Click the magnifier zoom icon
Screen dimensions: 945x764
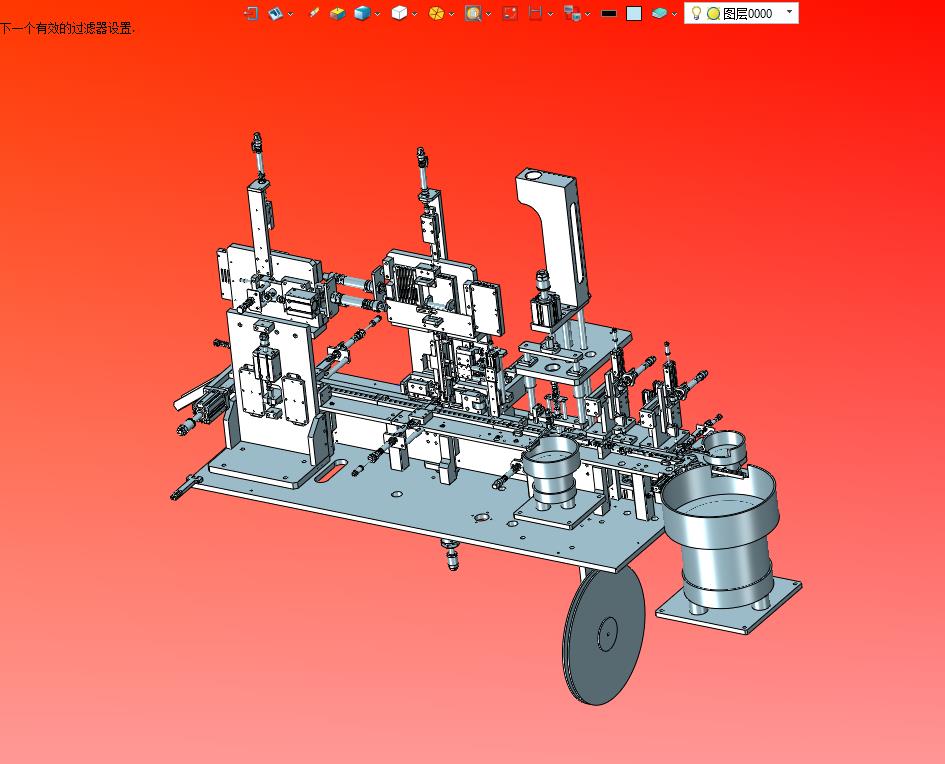[x=473, y=13]
